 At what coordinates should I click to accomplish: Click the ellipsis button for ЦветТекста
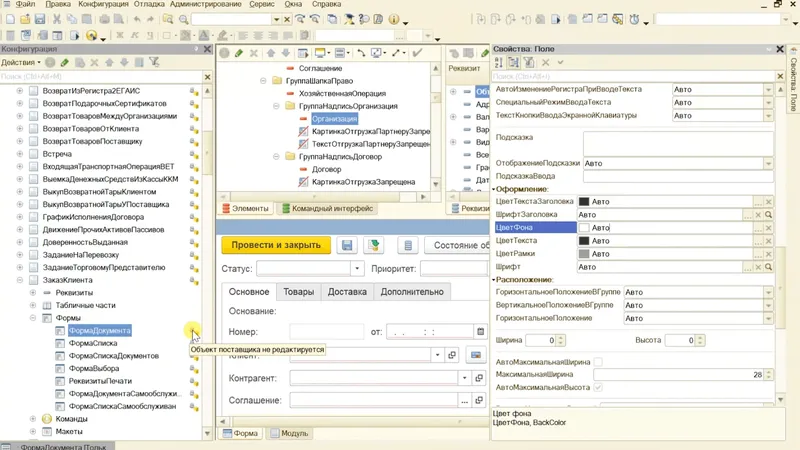(758, 241)
